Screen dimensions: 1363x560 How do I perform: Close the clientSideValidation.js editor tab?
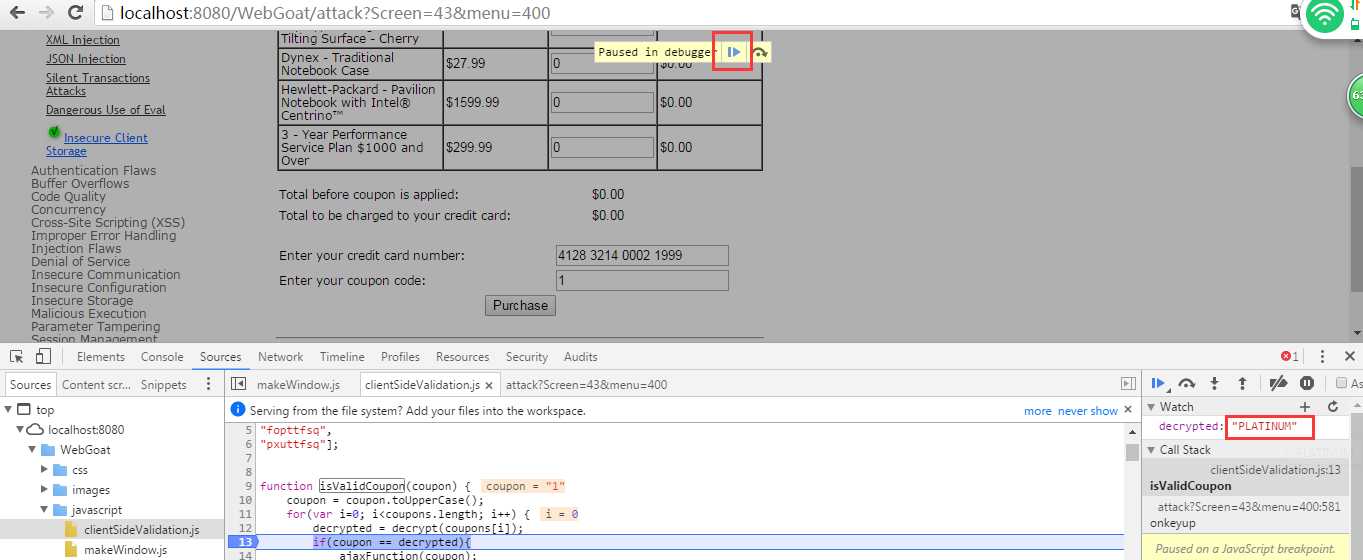487,385
